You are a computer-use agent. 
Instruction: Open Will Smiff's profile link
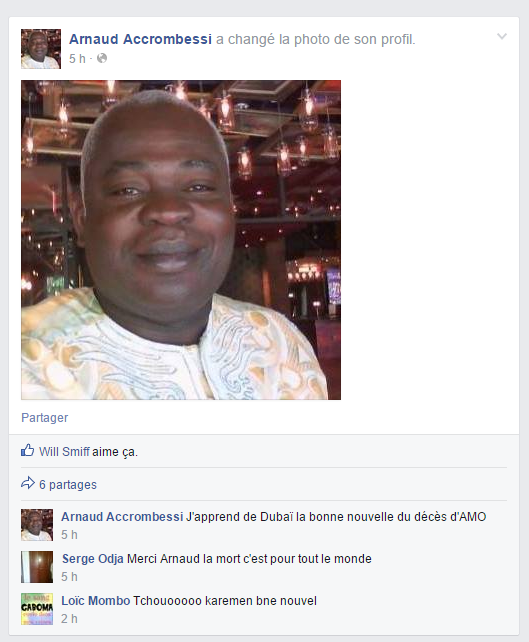tap(64, 452)
